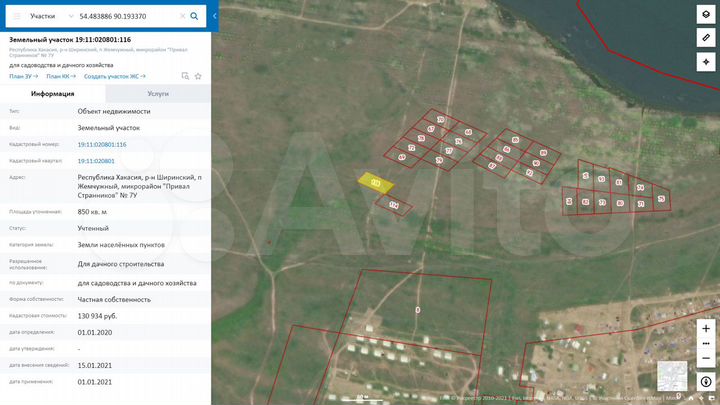Click the magnifier search button
The width and height of the screenshot is (720, 405).
(194, 16)
